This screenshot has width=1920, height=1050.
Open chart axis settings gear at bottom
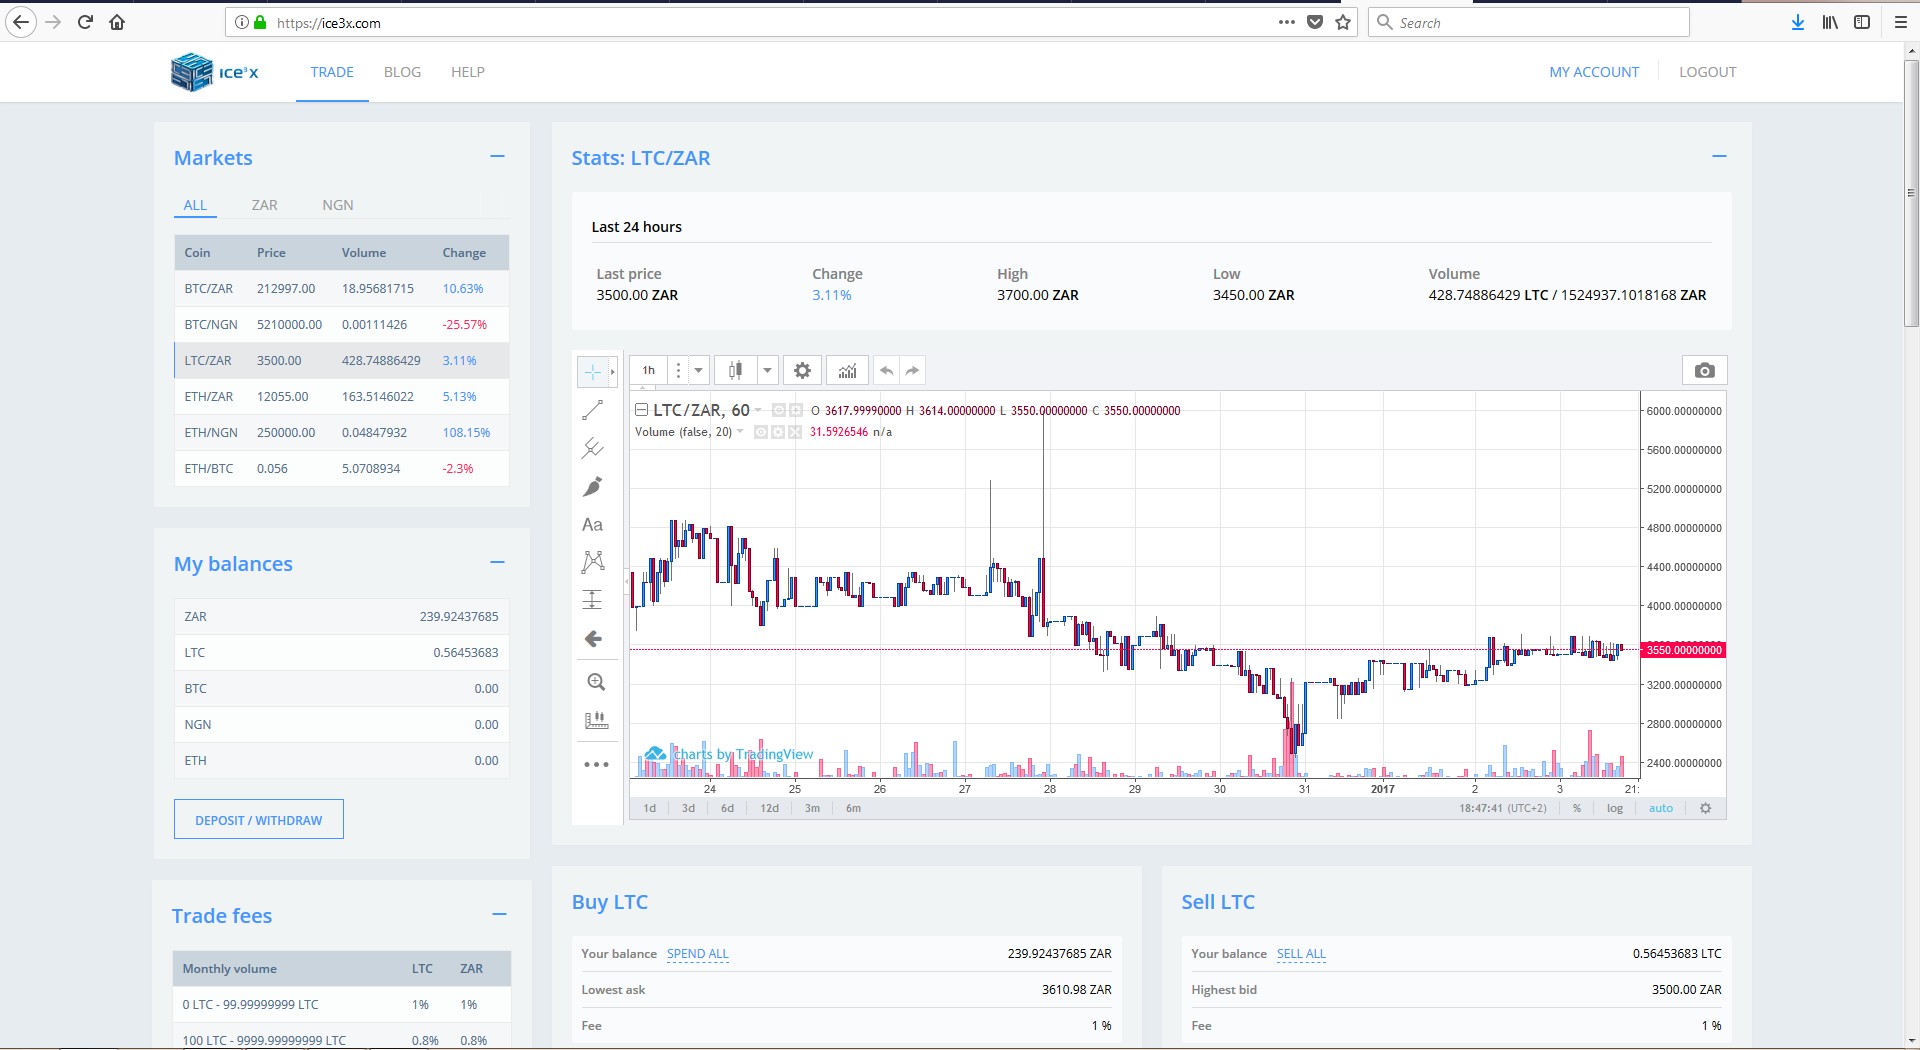1706,808
